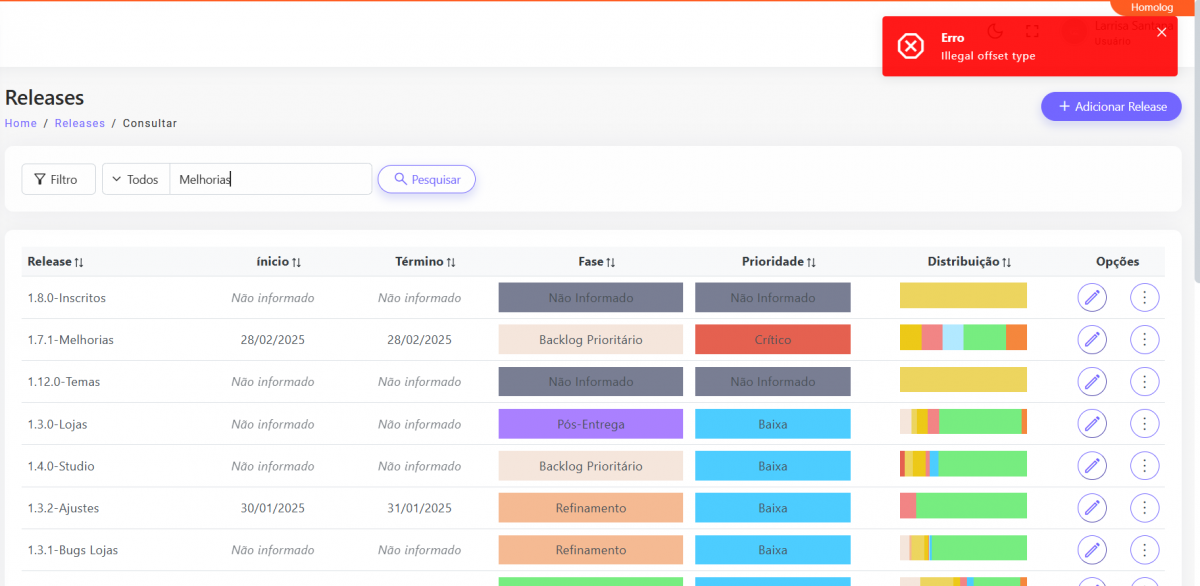This screenshot has height=586, width=1200.
Task: Click the Crítico priority badge
Action: [772, 340]
